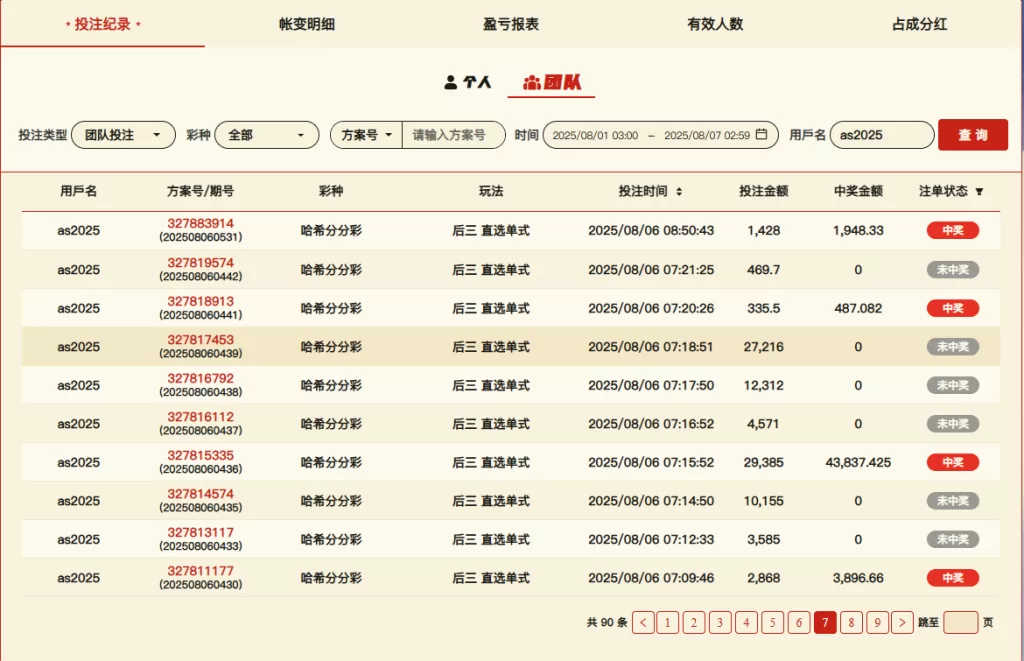The image size is (1024, 661).
Task: Open plan number 327883914
Action: click(x=200, y=223)
